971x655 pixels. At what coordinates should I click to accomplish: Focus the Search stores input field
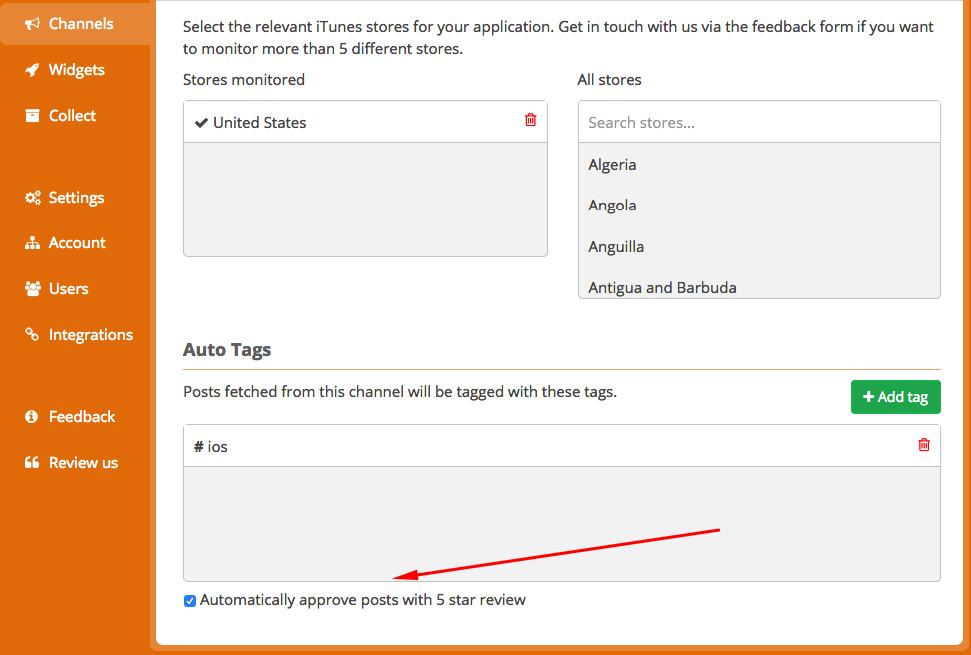pos(759,123)
